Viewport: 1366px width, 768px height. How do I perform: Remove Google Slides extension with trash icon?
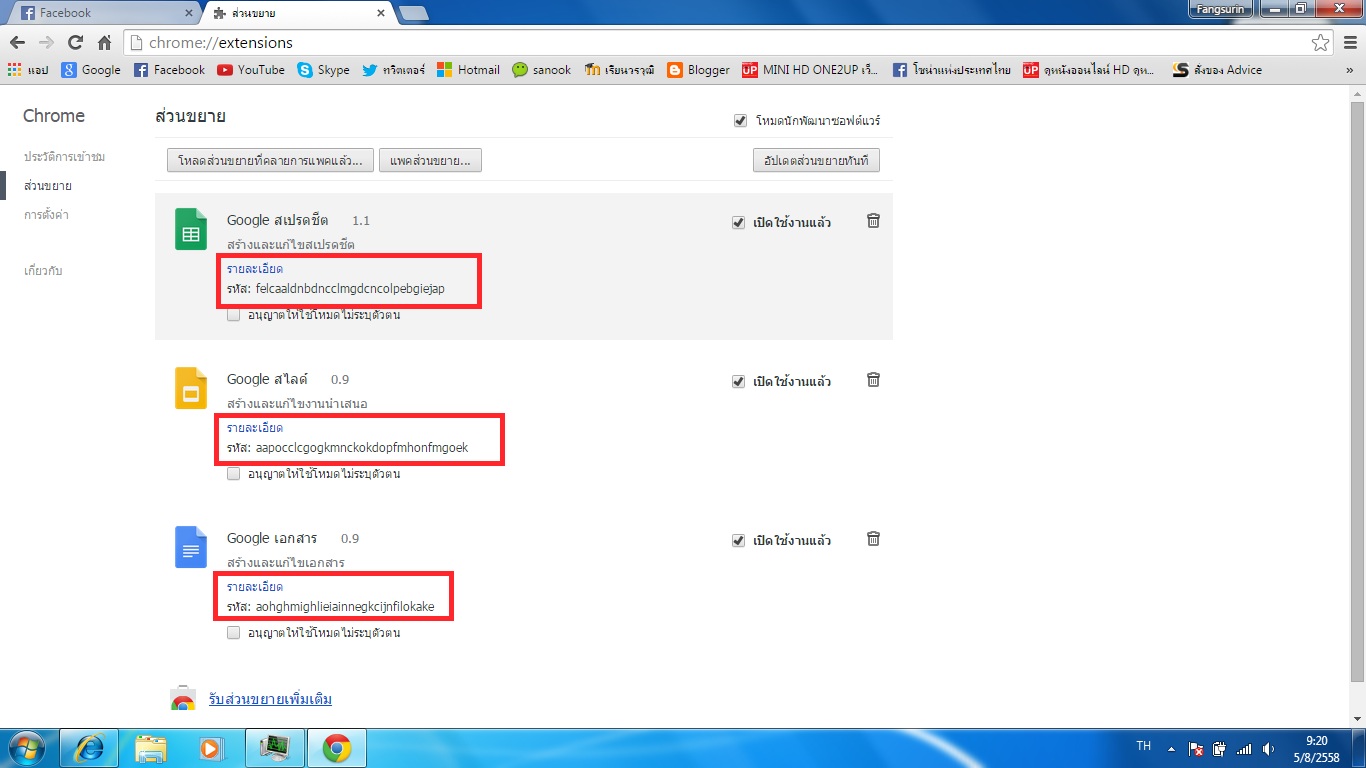873,380
